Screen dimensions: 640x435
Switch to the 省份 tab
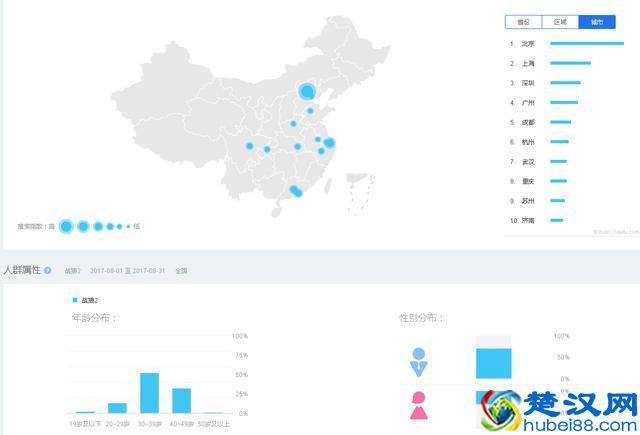click(x=523, y=21)
